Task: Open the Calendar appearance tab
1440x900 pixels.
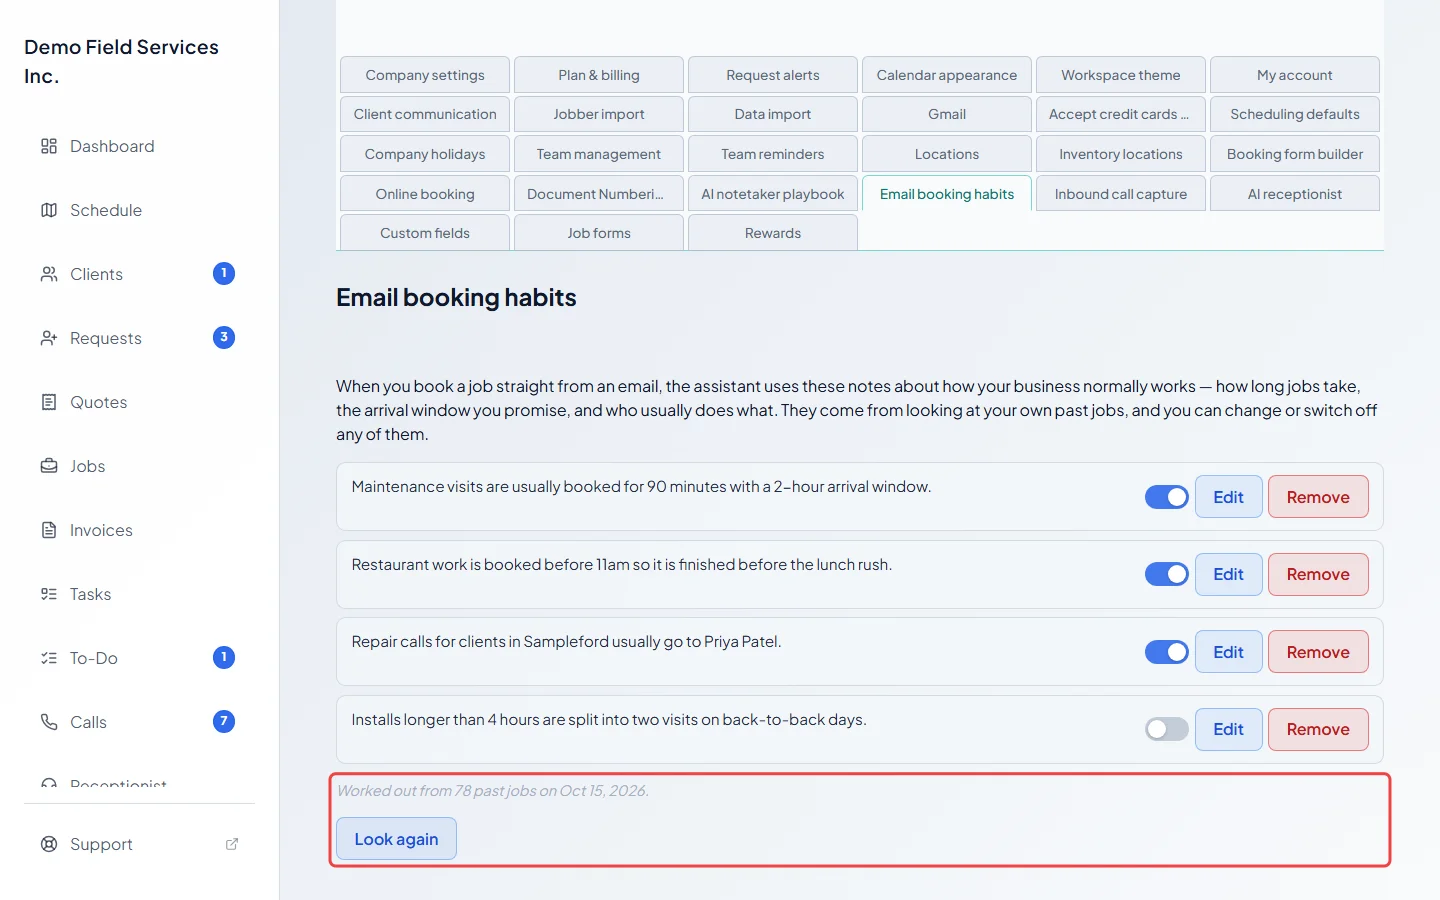Action: (x=947, y=75)
